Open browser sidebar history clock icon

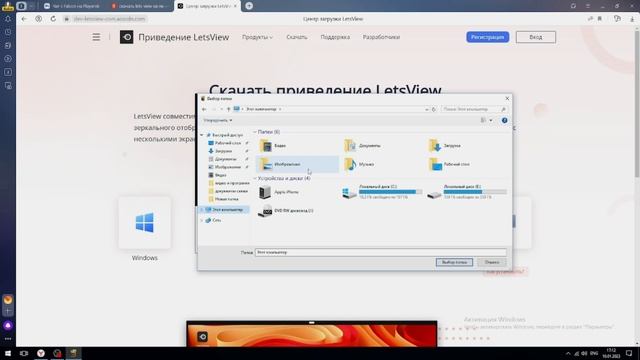pos(8,32)
